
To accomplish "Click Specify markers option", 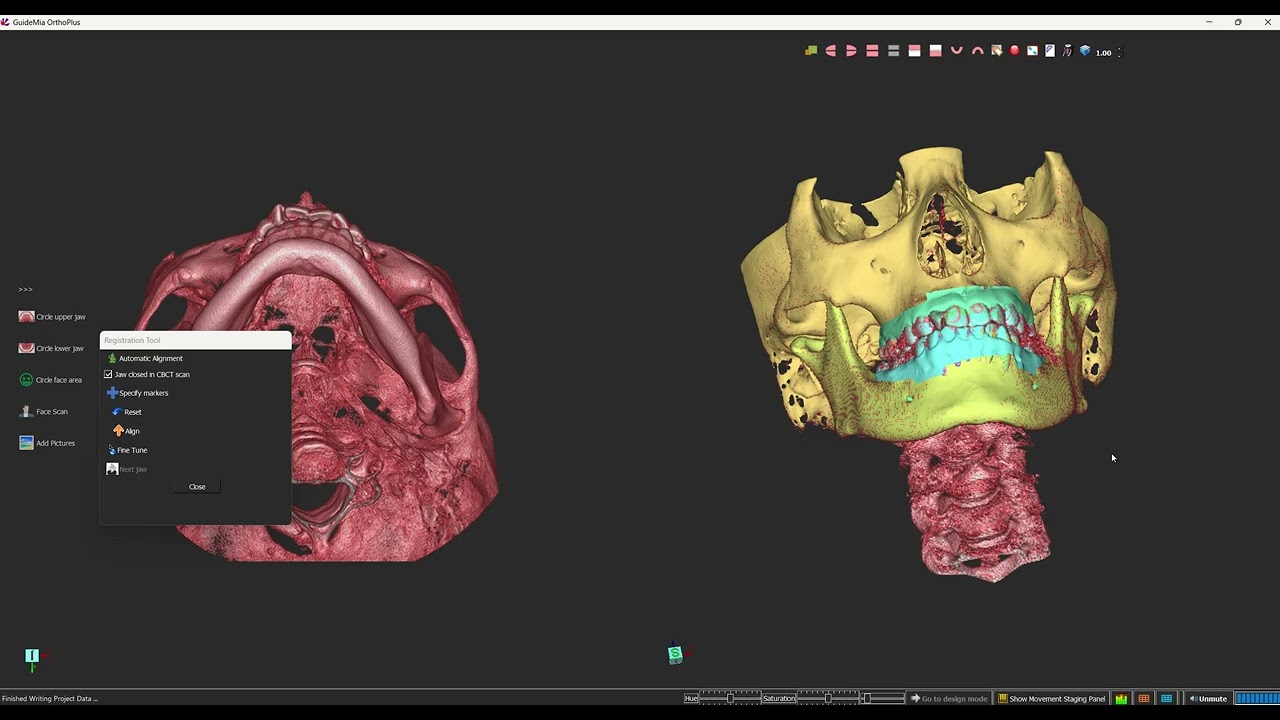I will [x=138, y=393].
